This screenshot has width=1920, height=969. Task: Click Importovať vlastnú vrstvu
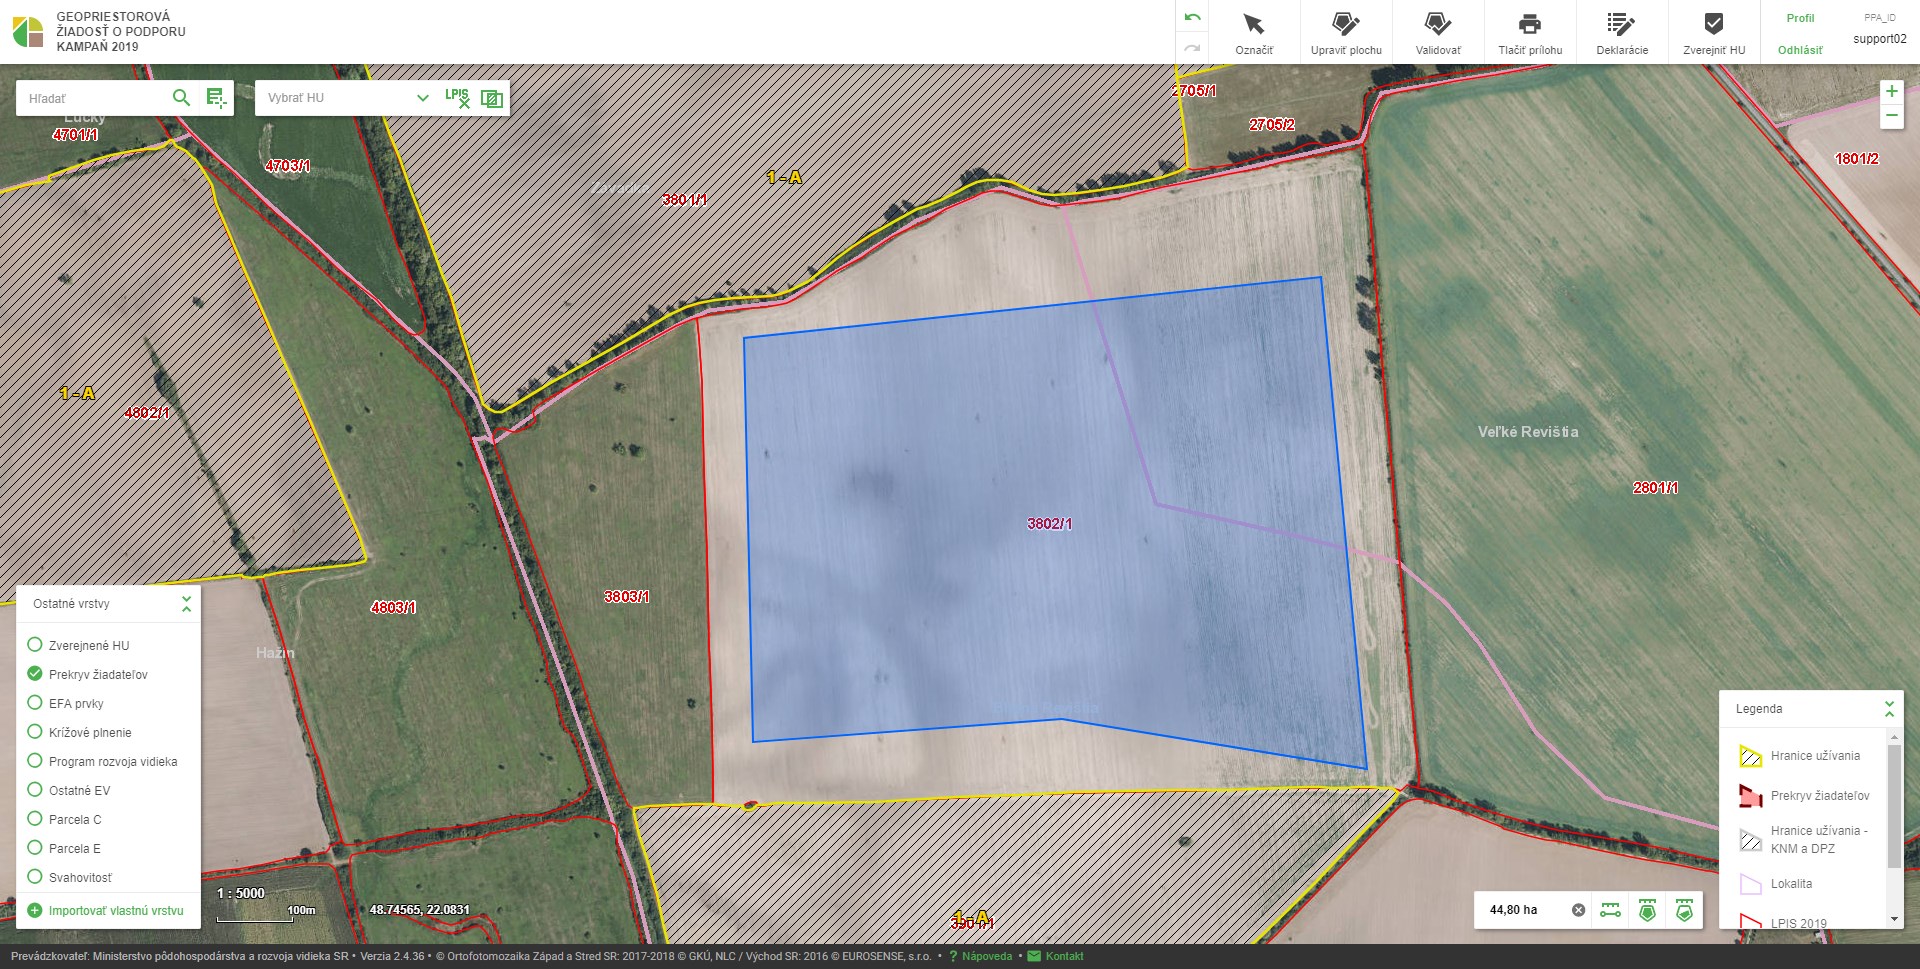116,911
